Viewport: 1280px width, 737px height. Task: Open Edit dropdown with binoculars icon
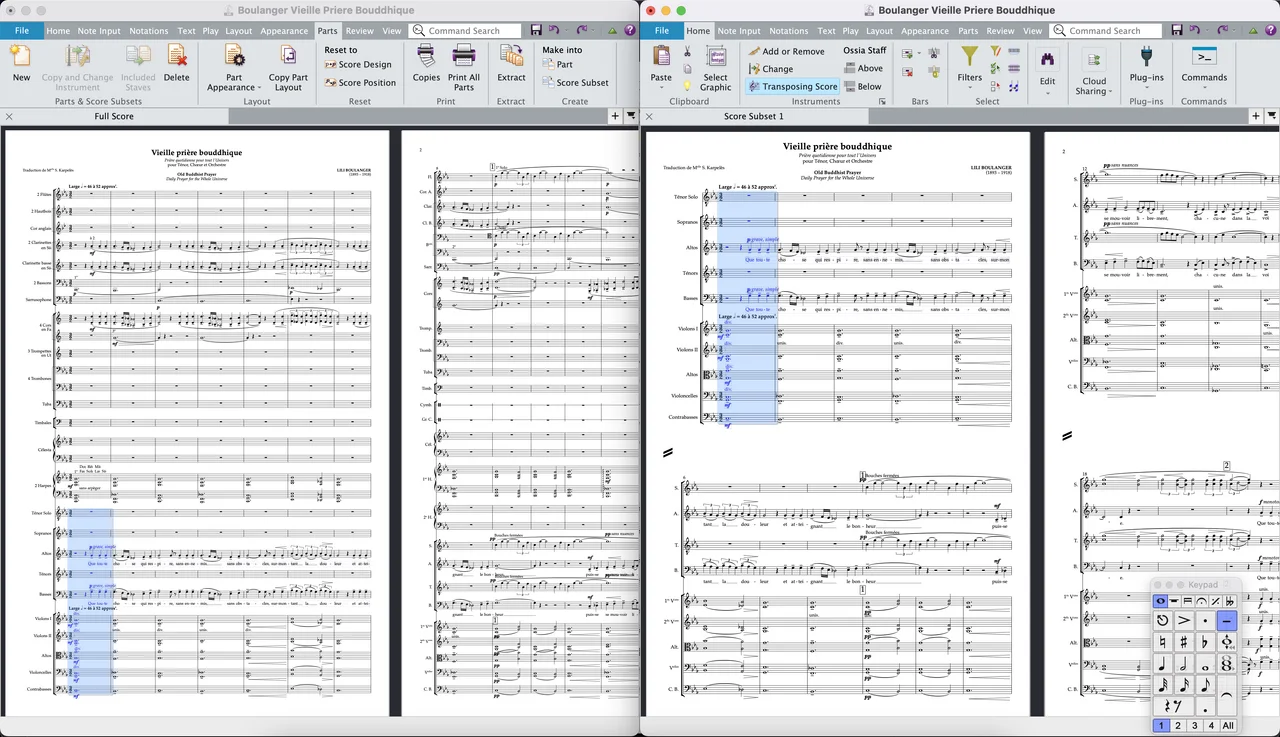pyautogui.click(x=1047, y=68)
